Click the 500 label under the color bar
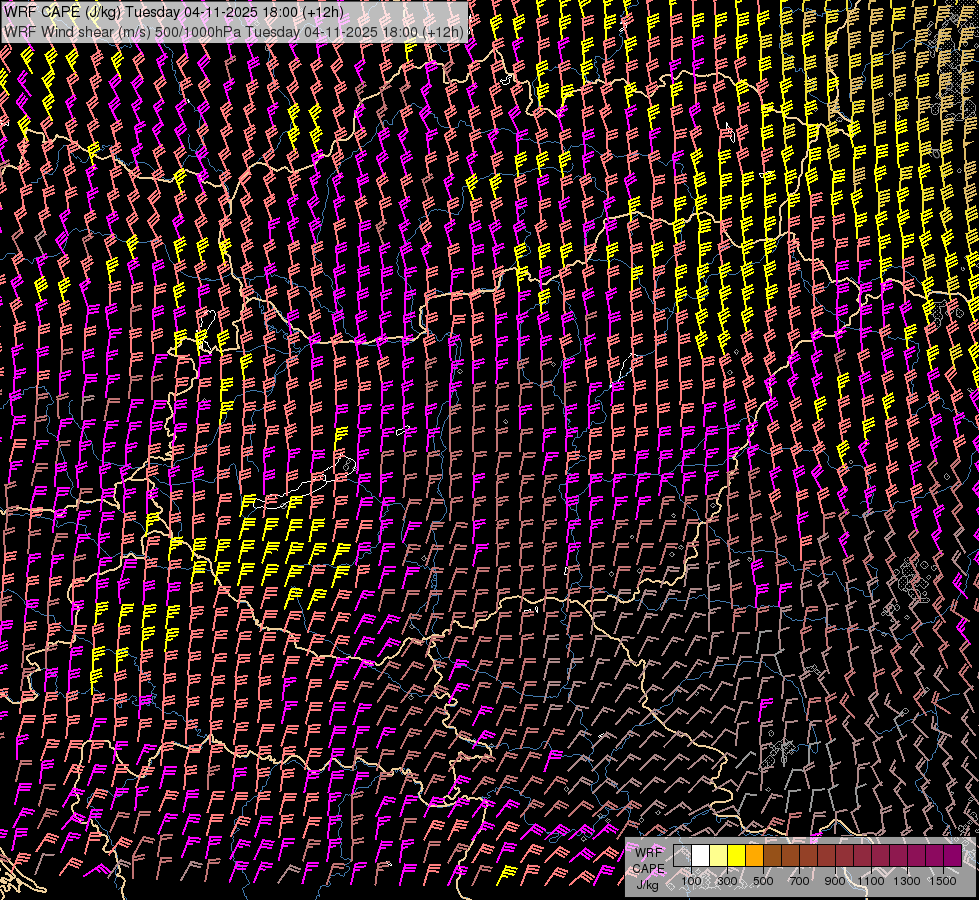979x900 pixels. tap(763, 881)
